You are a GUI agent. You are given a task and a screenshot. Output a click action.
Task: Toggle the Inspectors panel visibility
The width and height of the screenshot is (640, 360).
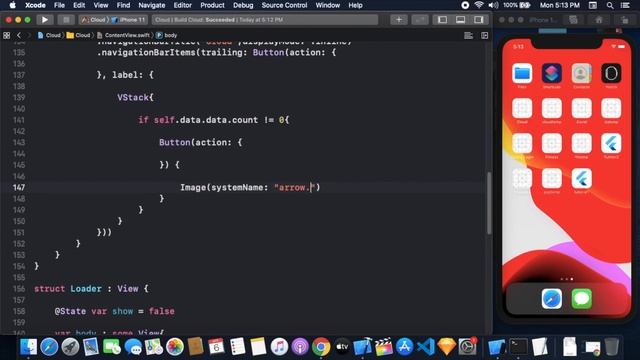click(x=479, y=20)
